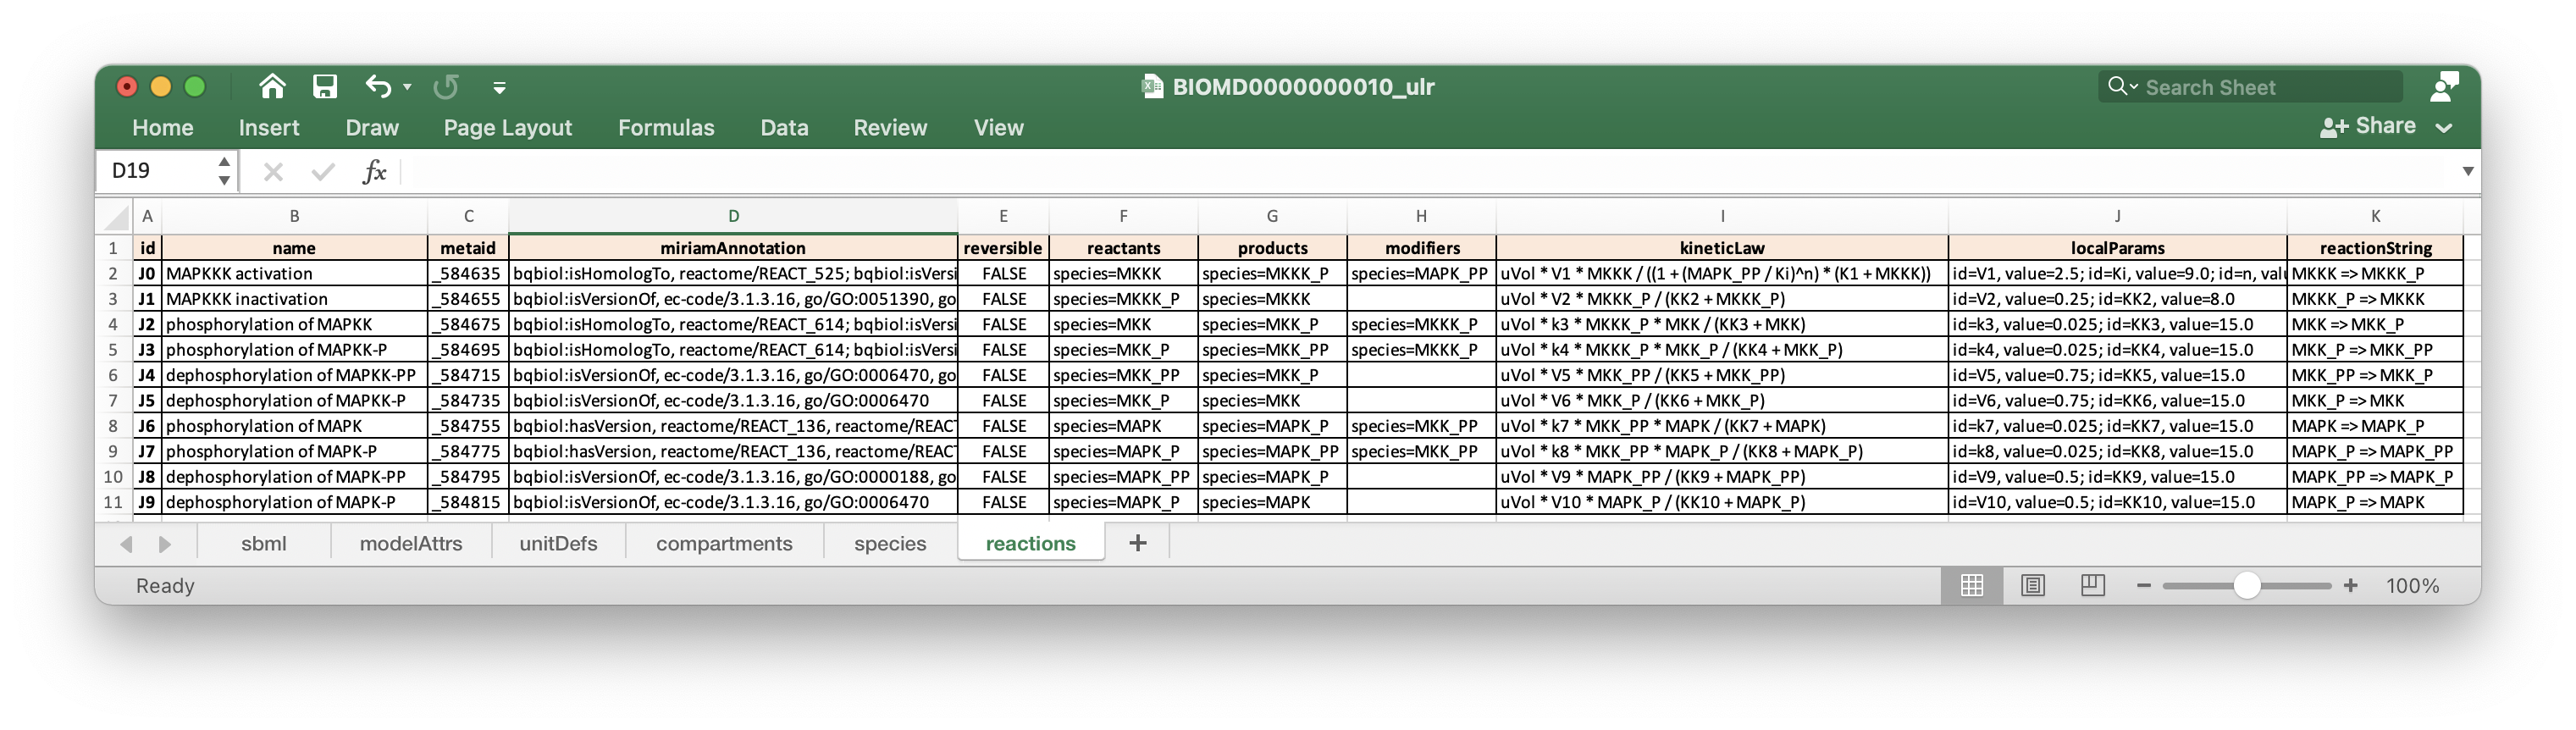Focus the Search Sheet field
Screen dimensions: 2576x730
(2250, 86)
